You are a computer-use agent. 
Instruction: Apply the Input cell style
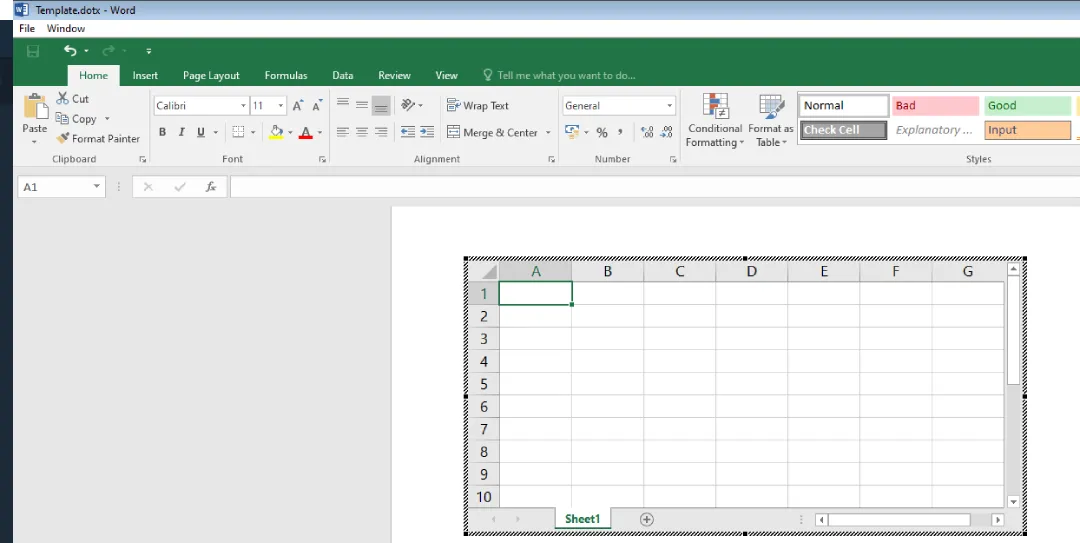[x=1028, y=130]
